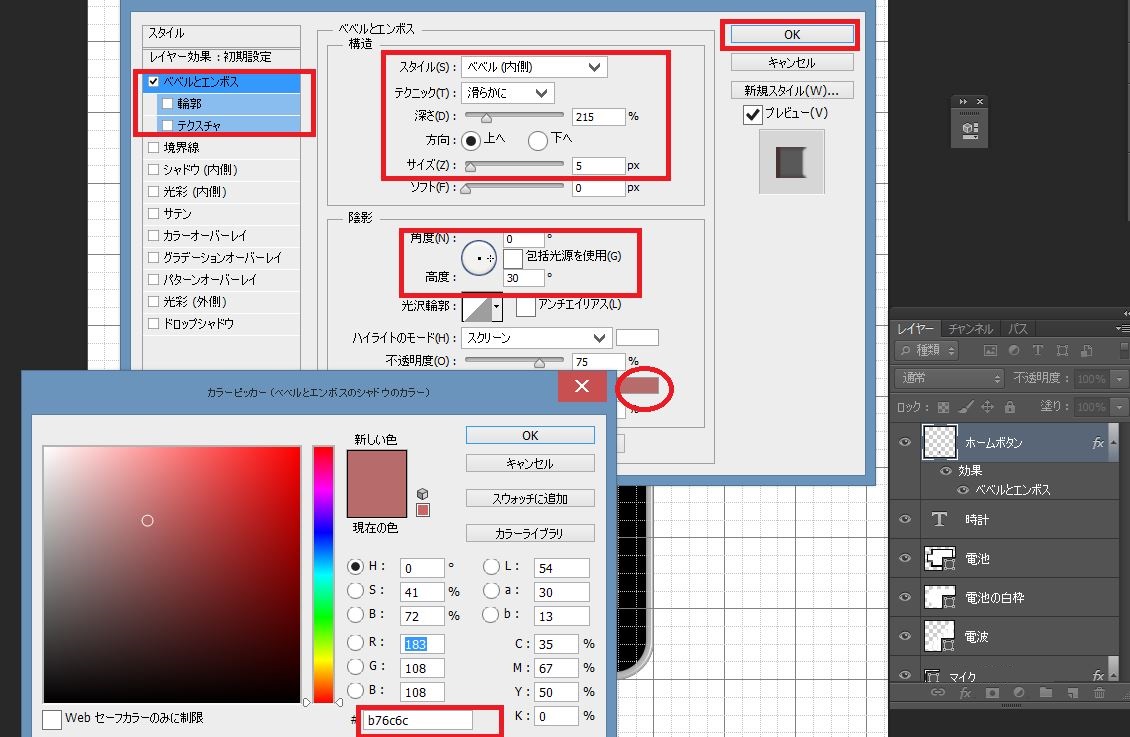This screenshot has width=1130, height=737.
Task: Switch to the チャンネル tab
Action: 970,329
